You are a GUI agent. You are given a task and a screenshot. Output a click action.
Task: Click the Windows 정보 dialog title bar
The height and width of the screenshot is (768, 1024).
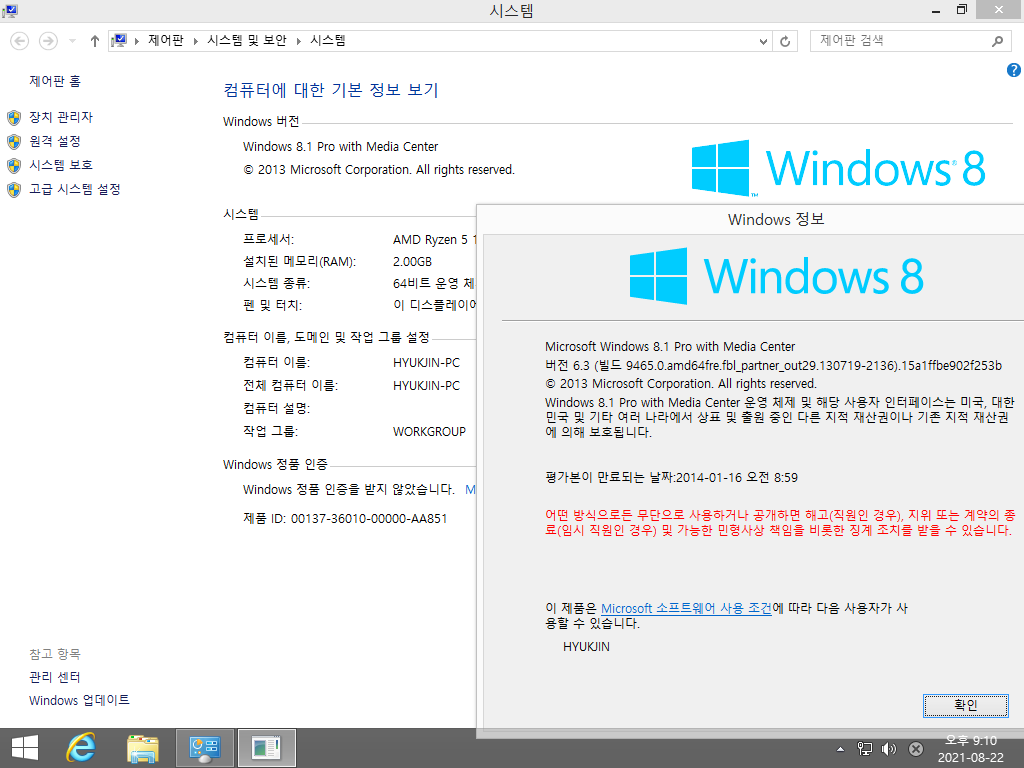tap(751, 219)
